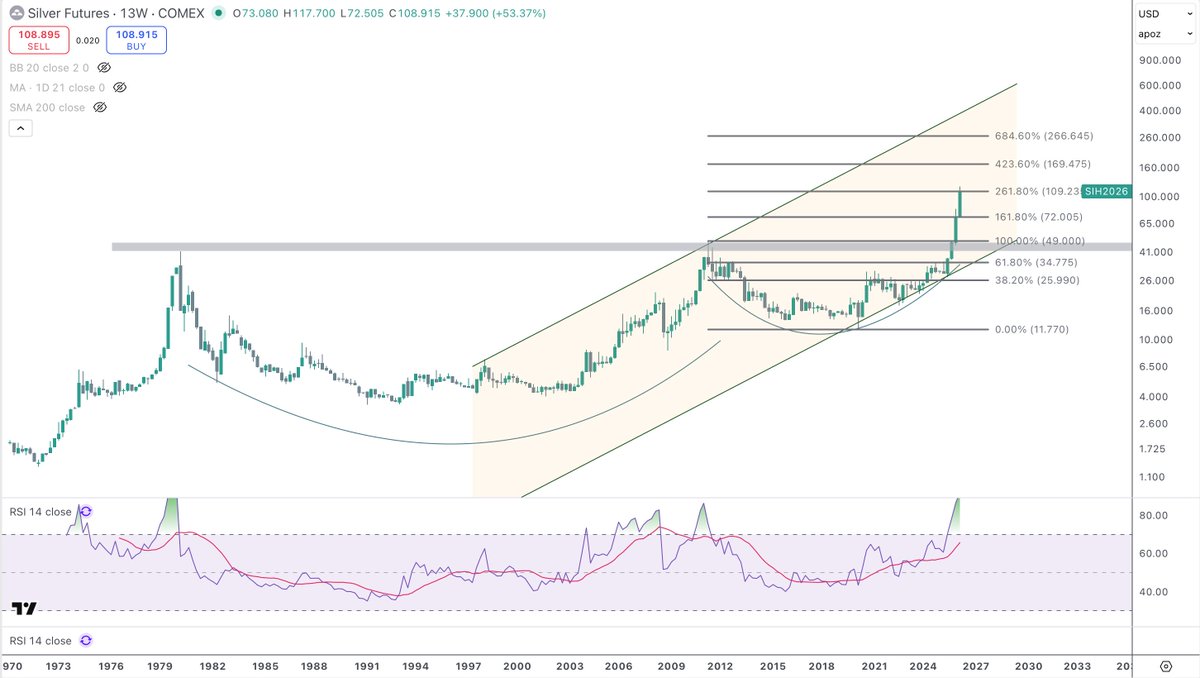Image resolution: width=1200 pixels, height=678 pixels.
Task: Open chart settings gear at bottom right
Action: [1166, 665]
